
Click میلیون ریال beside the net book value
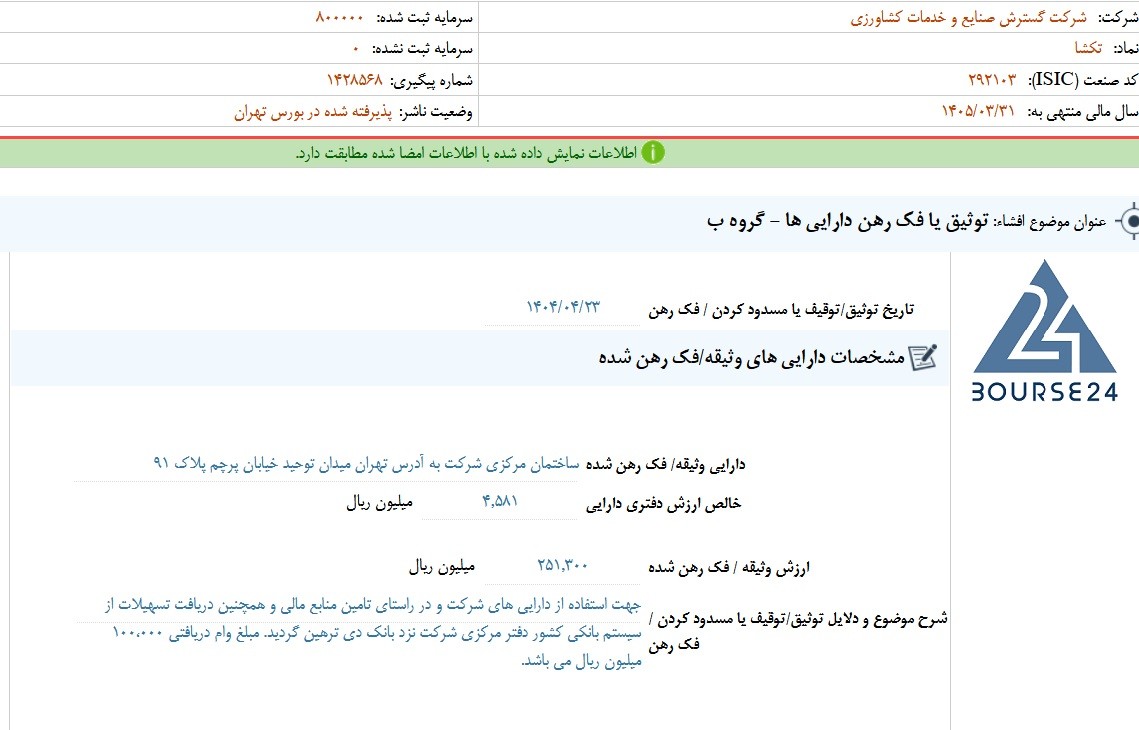pos(379,503)
